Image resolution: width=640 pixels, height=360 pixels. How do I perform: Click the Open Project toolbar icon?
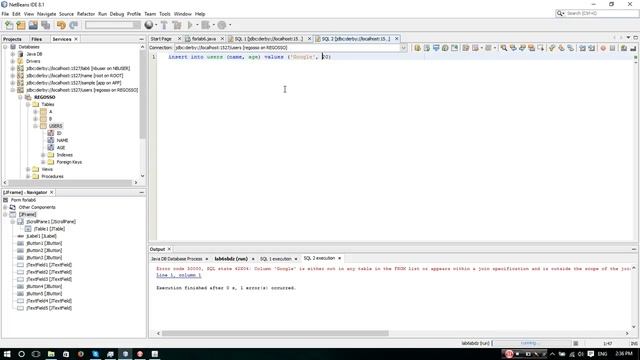33,25
